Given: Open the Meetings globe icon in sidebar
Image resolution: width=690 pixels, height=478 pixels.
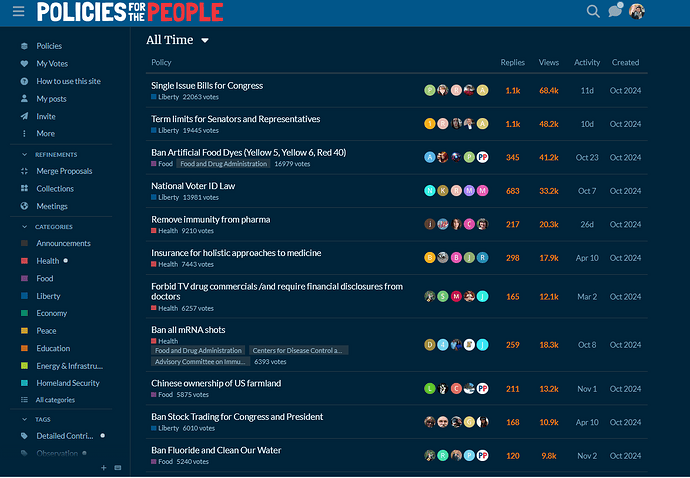Looking at the screenshot, I should click(x=24, y=206).
